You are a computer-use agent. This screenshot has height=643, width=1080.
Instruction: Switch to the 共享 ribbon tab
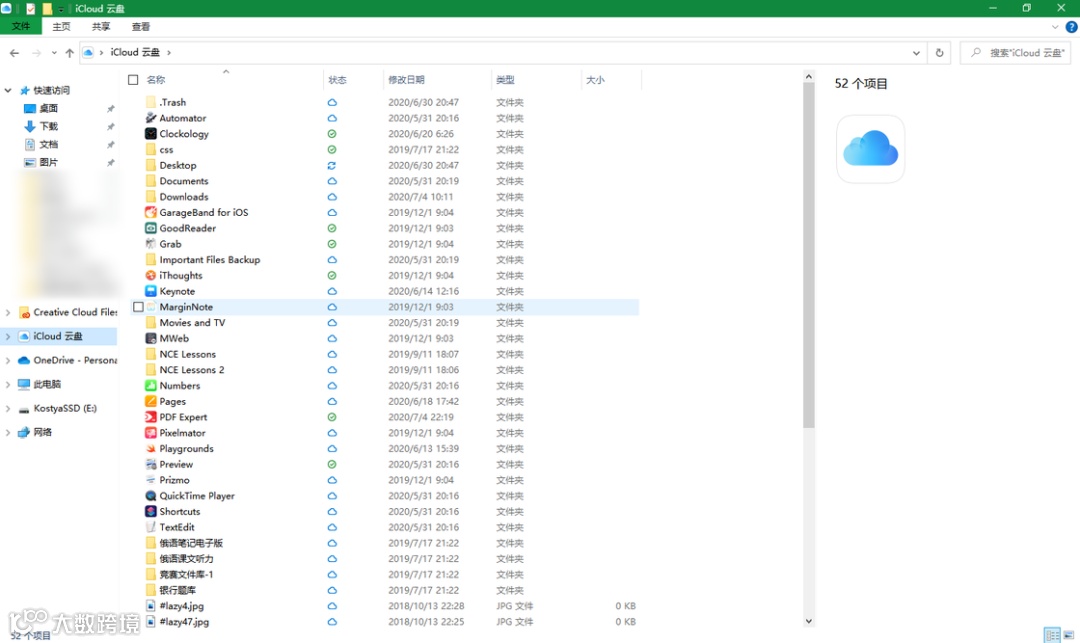coord(101,26)
